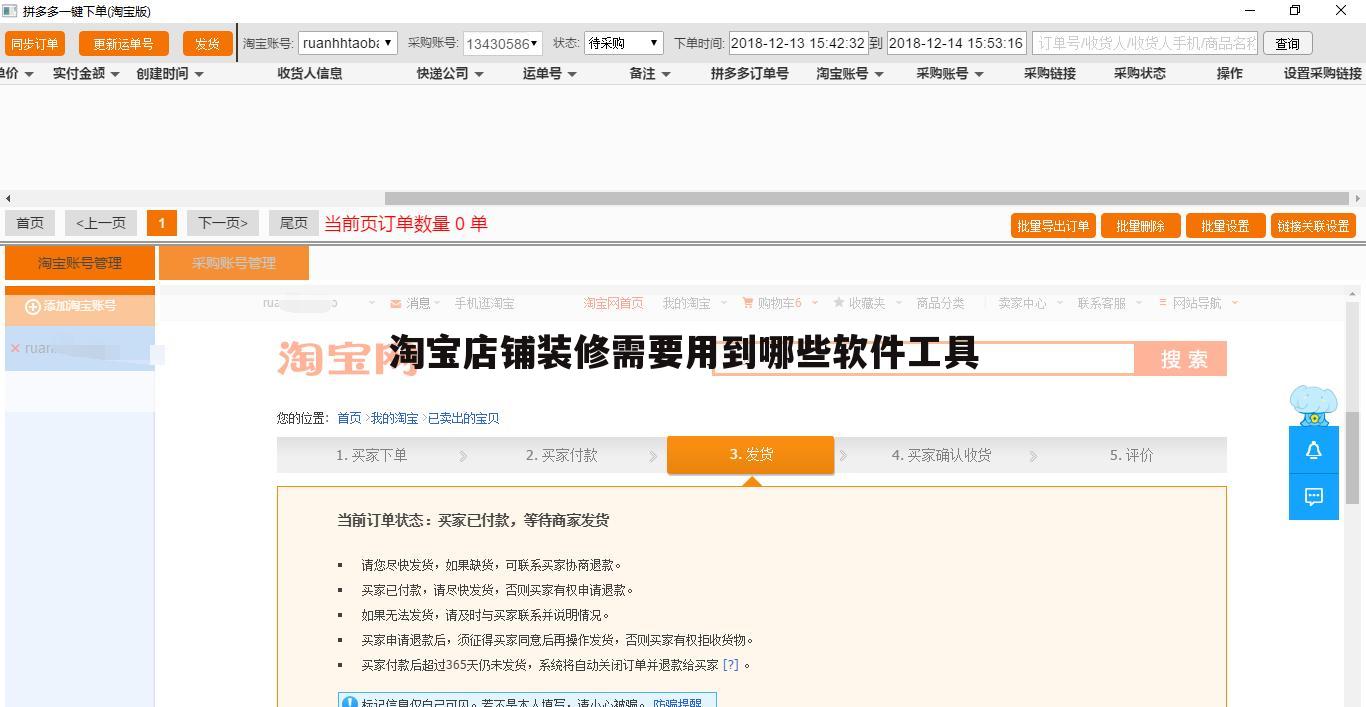Click the 下一页> button
This screenshot has width=1366, height=707.
[x=222, y=223]
